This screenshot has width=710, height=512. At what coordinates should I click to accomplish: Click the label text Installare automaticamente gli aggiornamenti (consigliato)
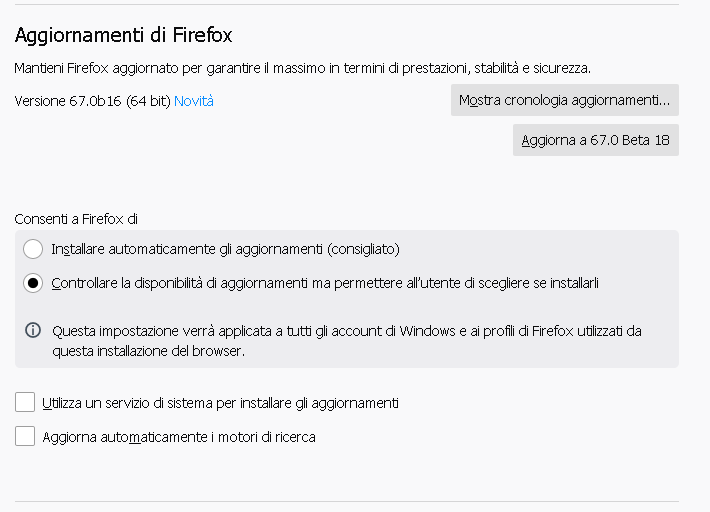(225, 249)
